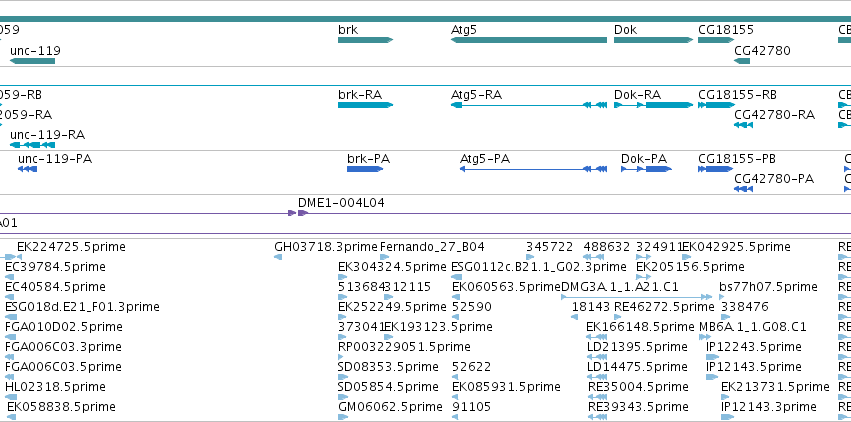Click the RP003229051.5prime label
851x422 pixels.
(404, 347)
